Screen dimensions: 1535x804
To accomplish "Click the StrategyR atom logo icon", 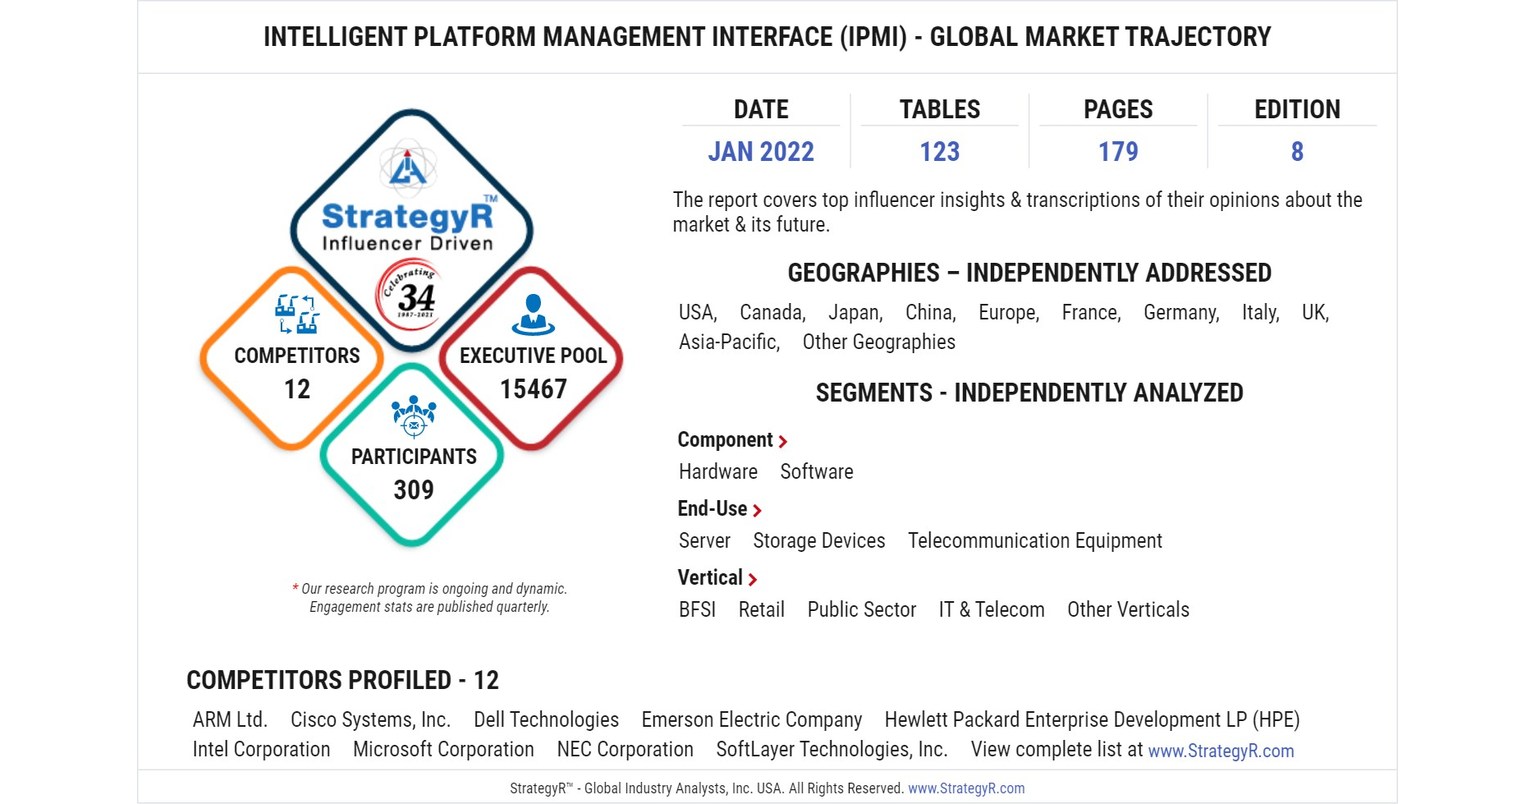I will click(408, 166).
